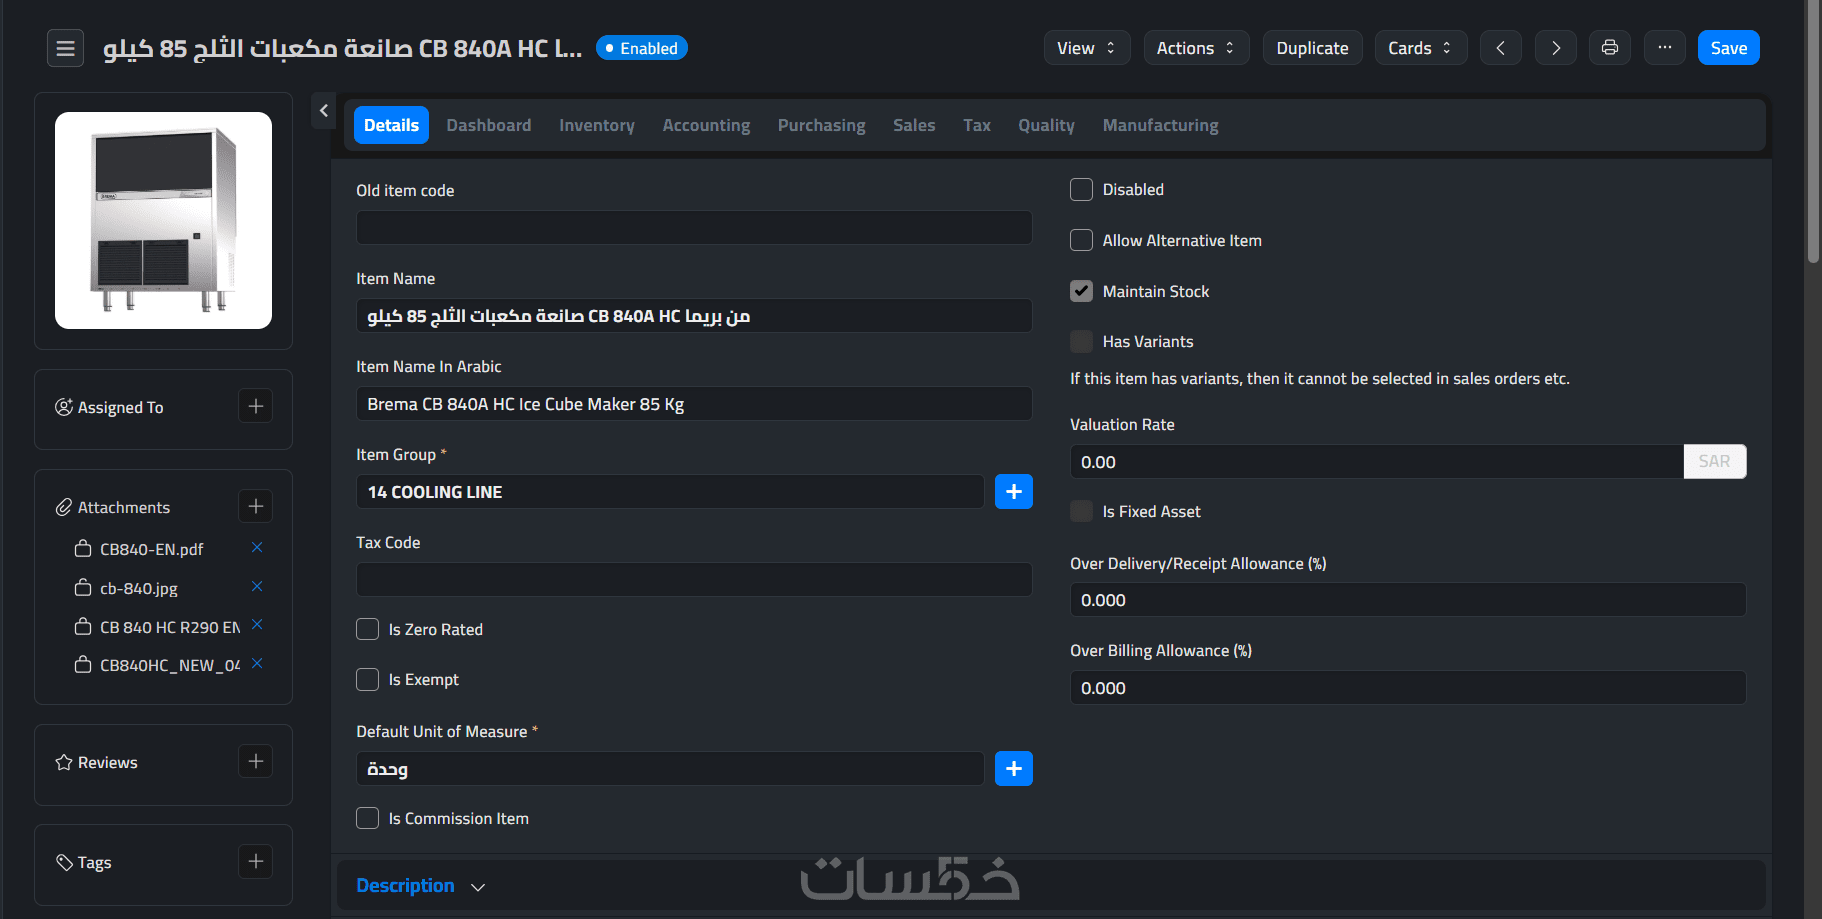Switch to the Dashboard tab
The width and height of the screenshot is (1822, 919).
pyautogui.click(x=489, y=125)
